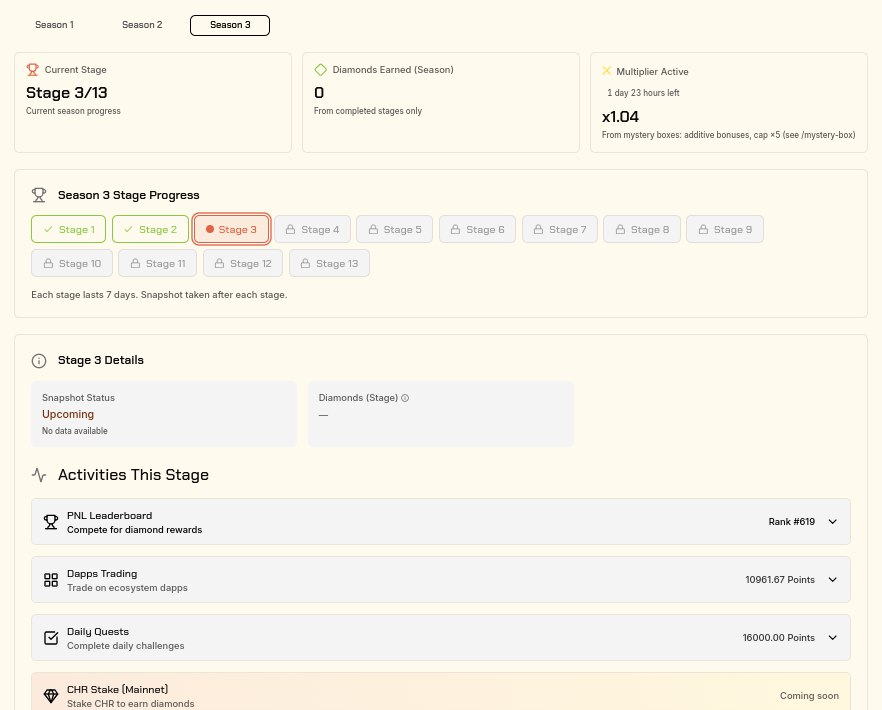Viewport: 882px width, 710px height.
Task: Click the CHR Stake diamond icon
Action: click(51, 696)
